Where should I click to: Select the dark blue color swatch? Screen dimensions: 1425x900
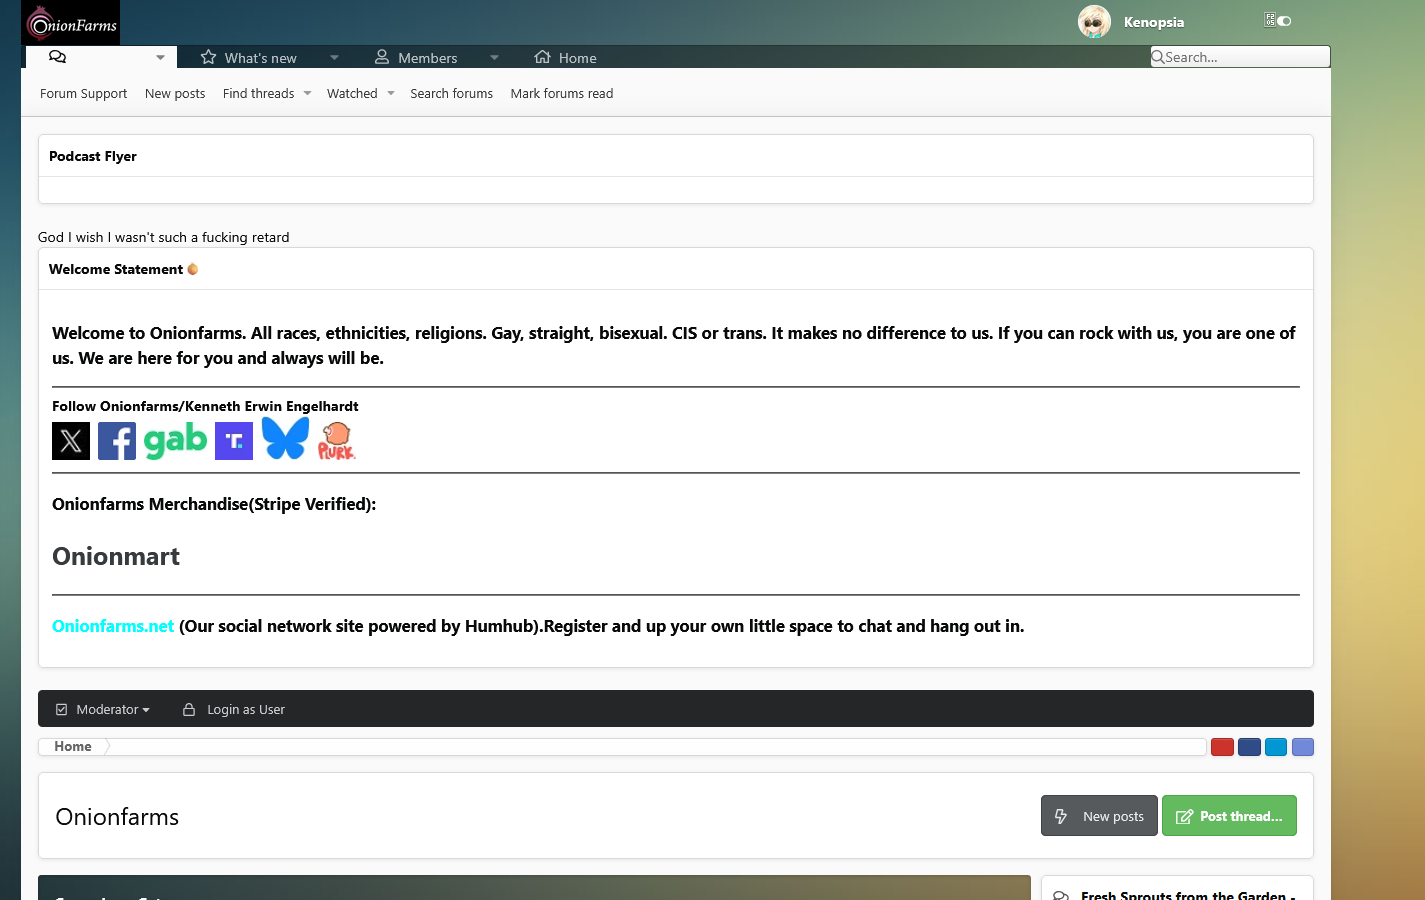1249,747
